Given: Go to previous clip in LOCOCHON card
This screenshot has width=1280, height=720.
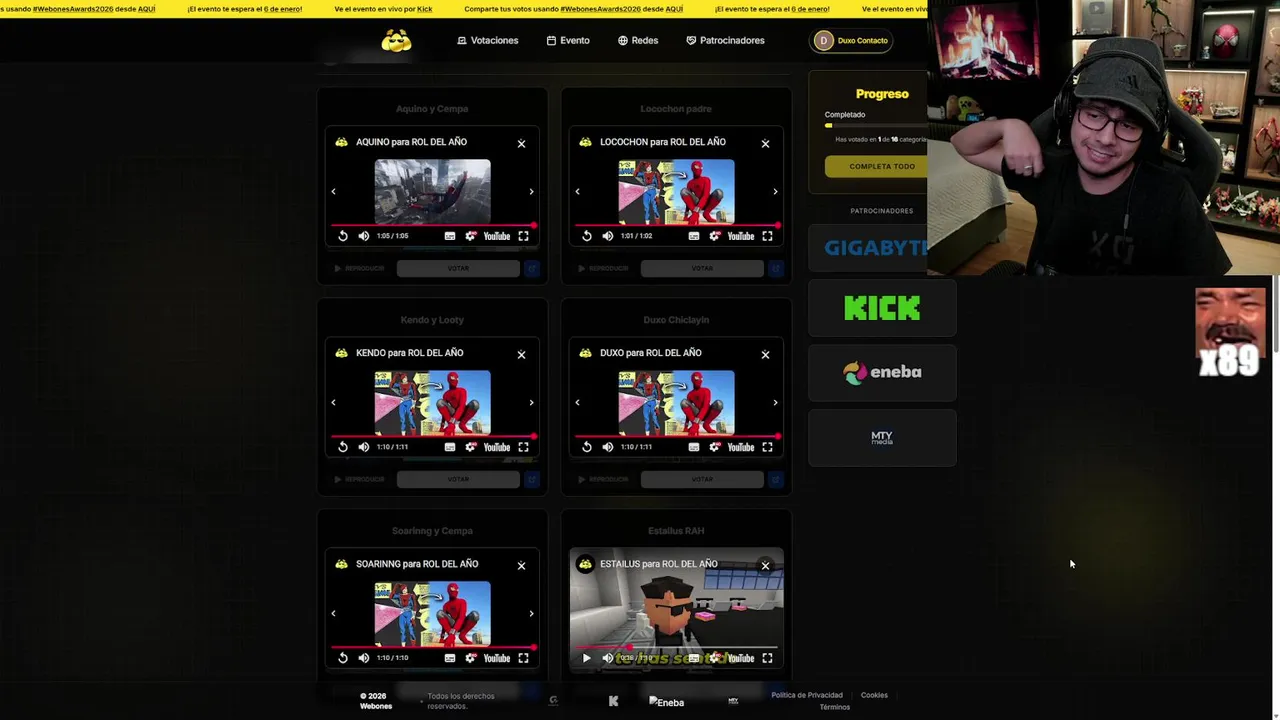Looking at the screenshot, I should tap(577, 191).
